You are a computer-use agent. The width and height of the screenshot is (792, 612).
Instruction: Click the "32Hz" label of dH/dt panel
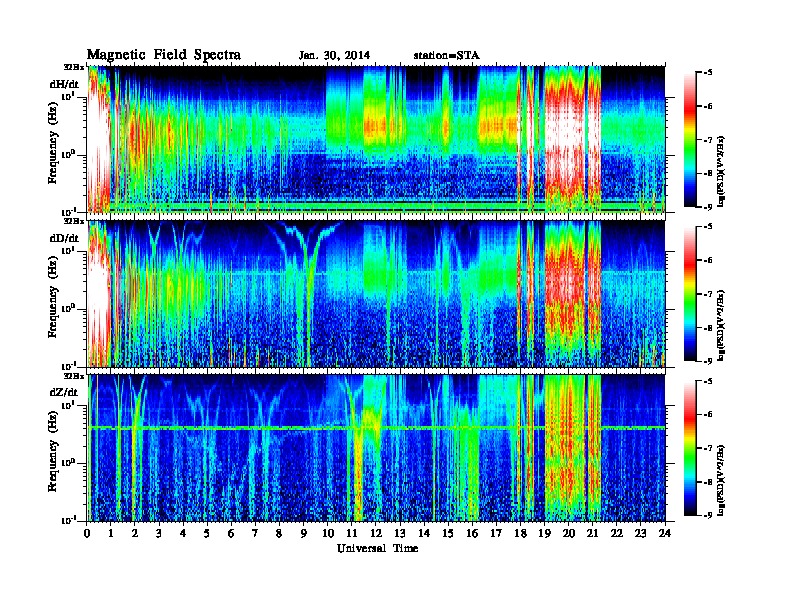[x=74, y=66]
